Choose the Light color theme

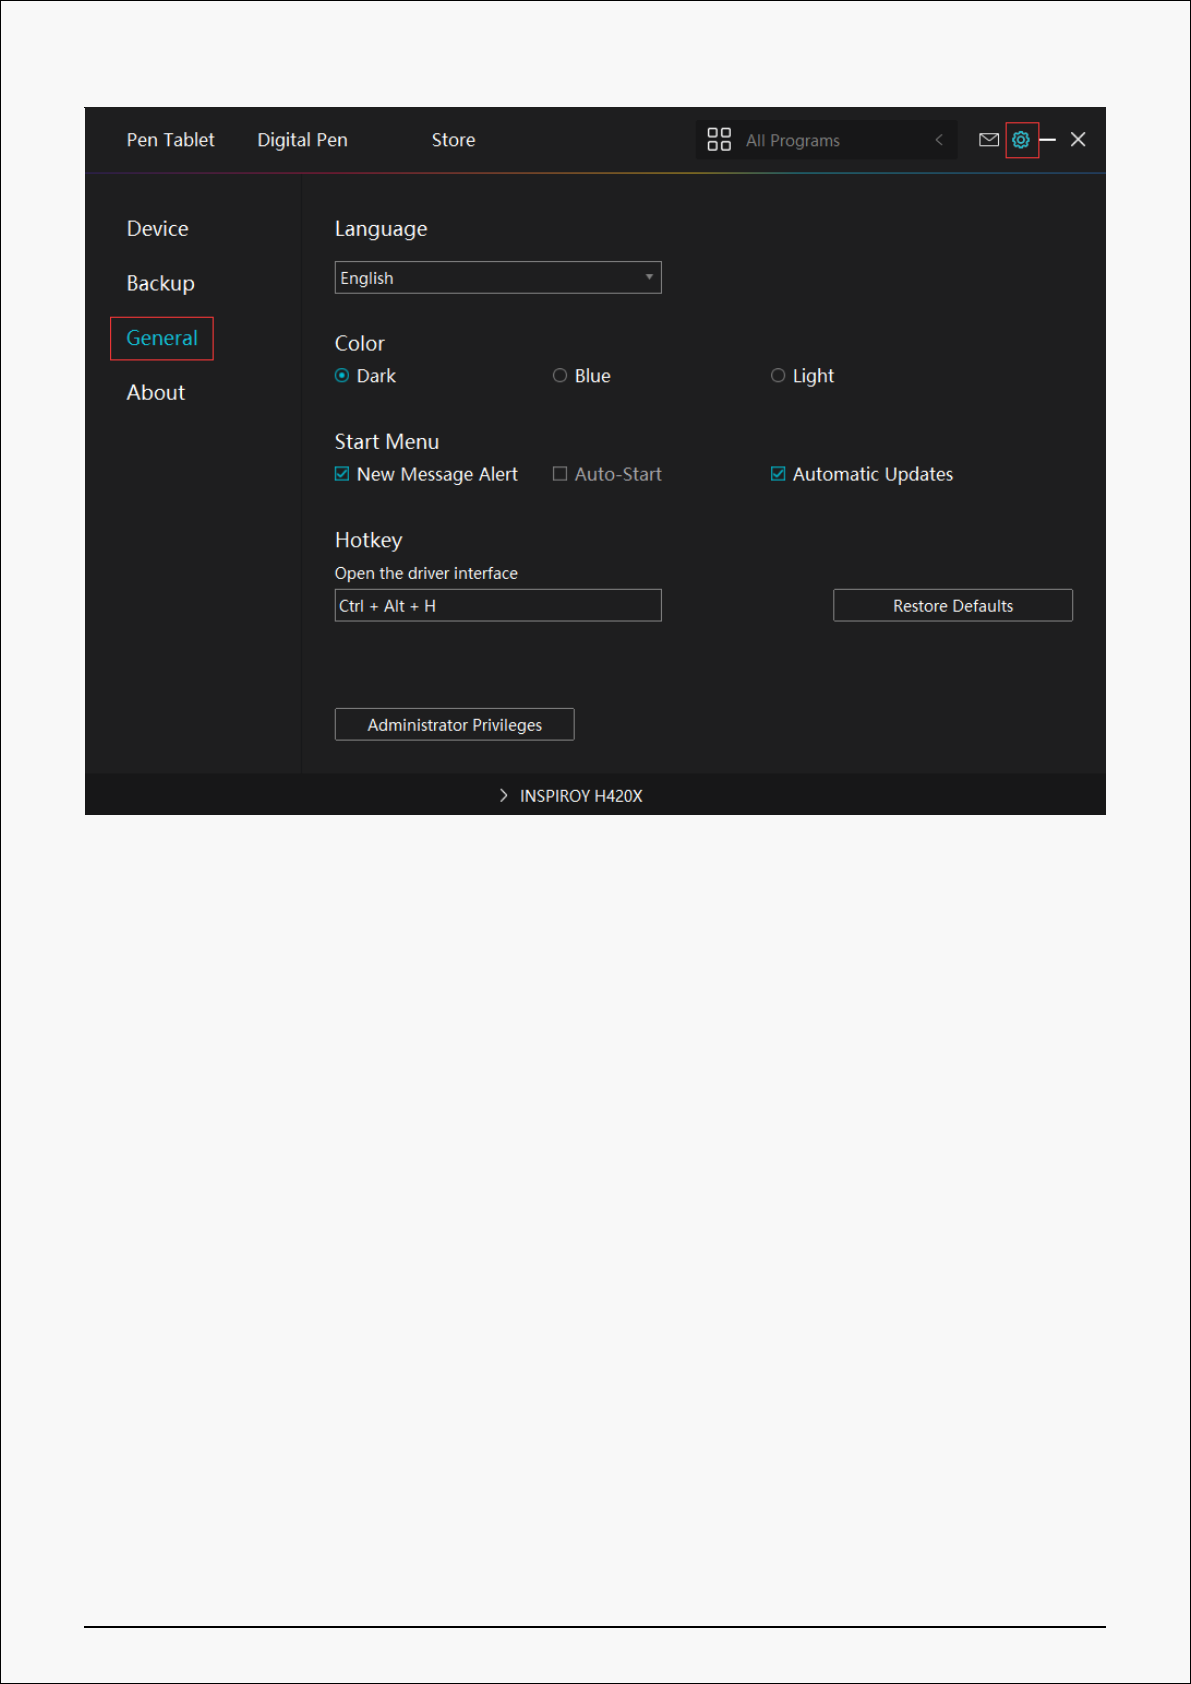pyautogui.click(x=778, y=376)
